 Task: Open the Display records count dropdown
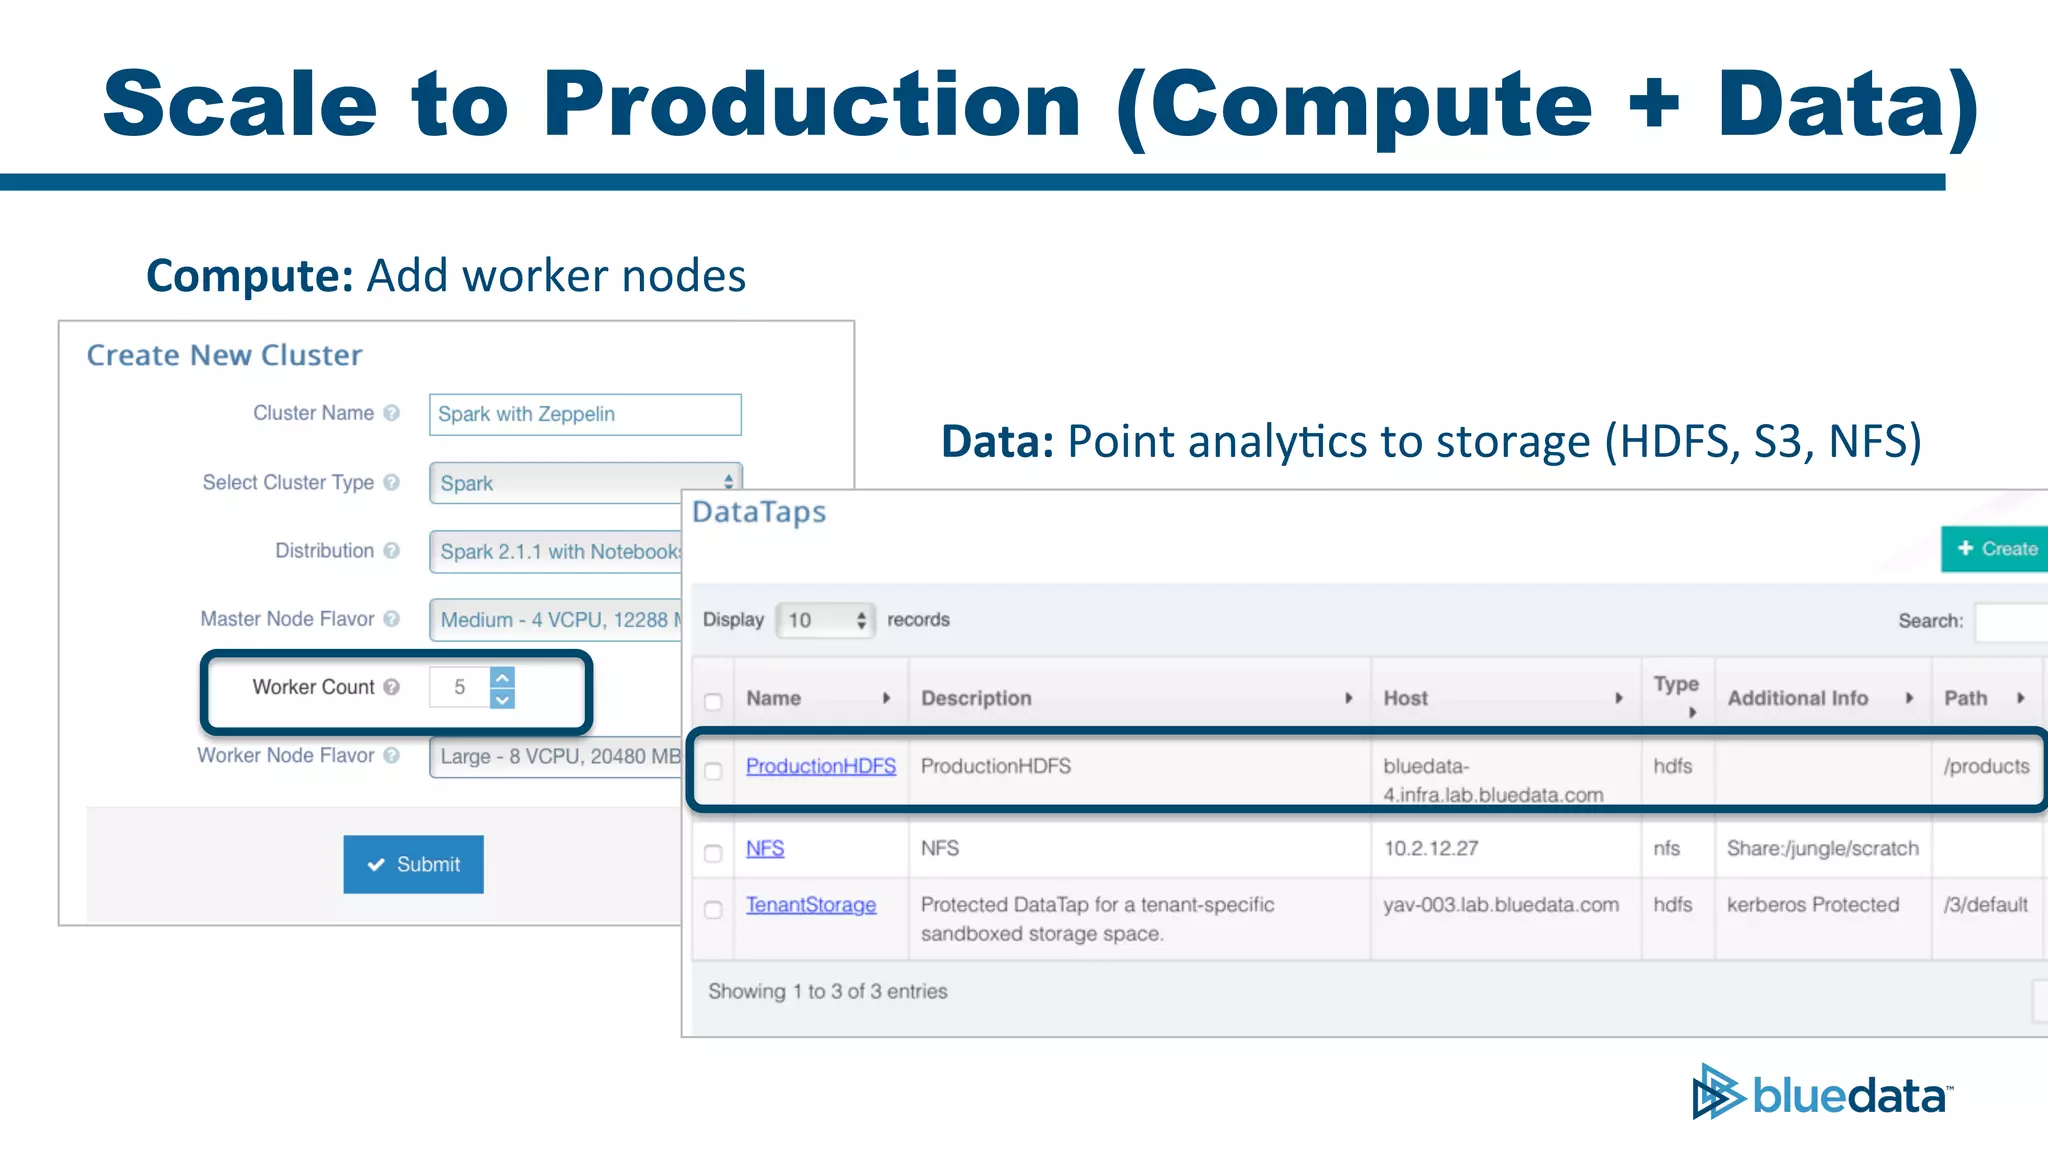pyautogui.click(x=825, y=620)
